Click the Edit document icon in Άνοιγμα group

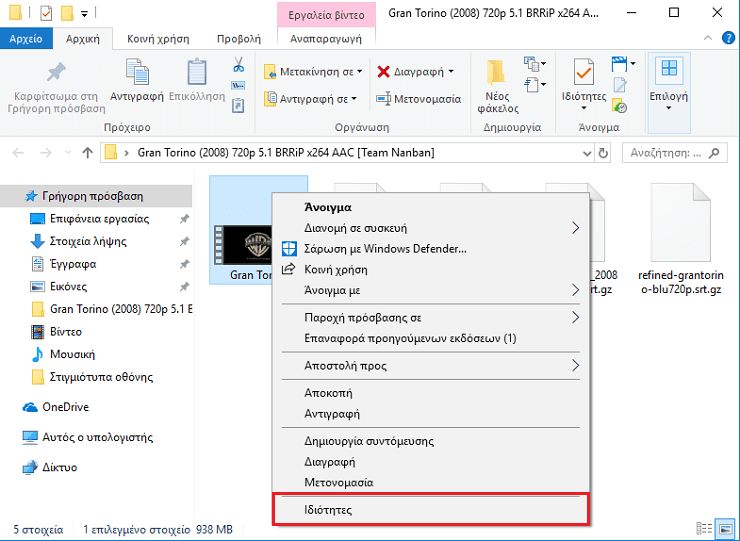click(x=620, y=85)
